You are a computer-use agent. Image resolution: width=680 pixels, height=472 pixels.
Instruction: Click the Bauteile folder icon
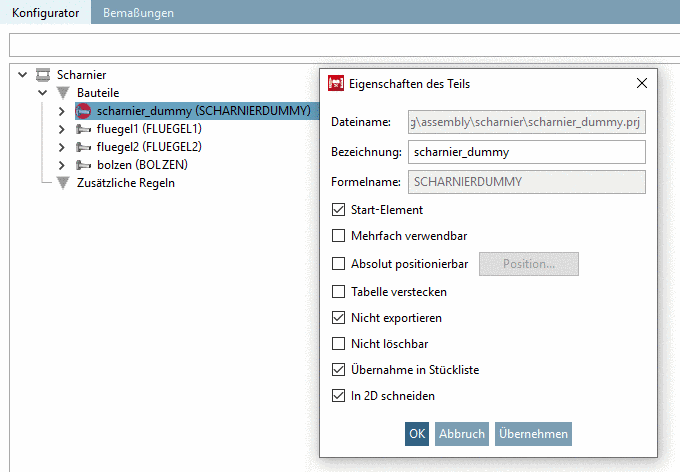click(64, 93)
